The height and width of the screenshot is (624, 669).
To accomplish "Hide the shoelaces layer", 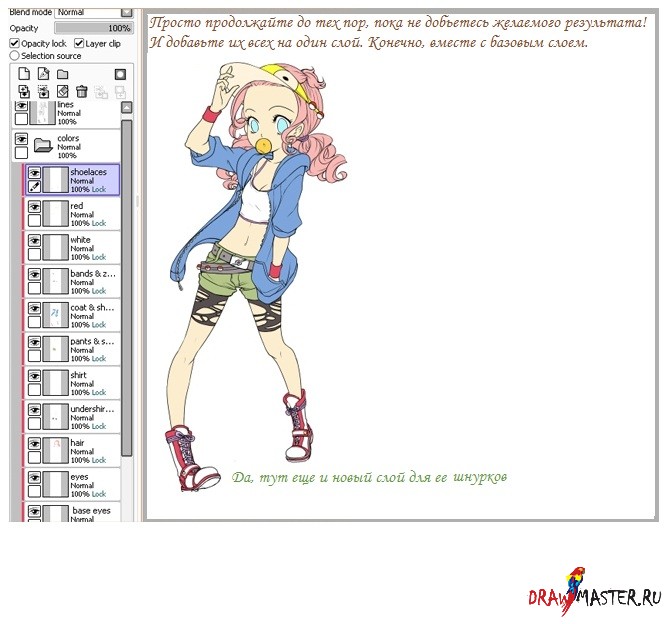I will tap(35, 173).
